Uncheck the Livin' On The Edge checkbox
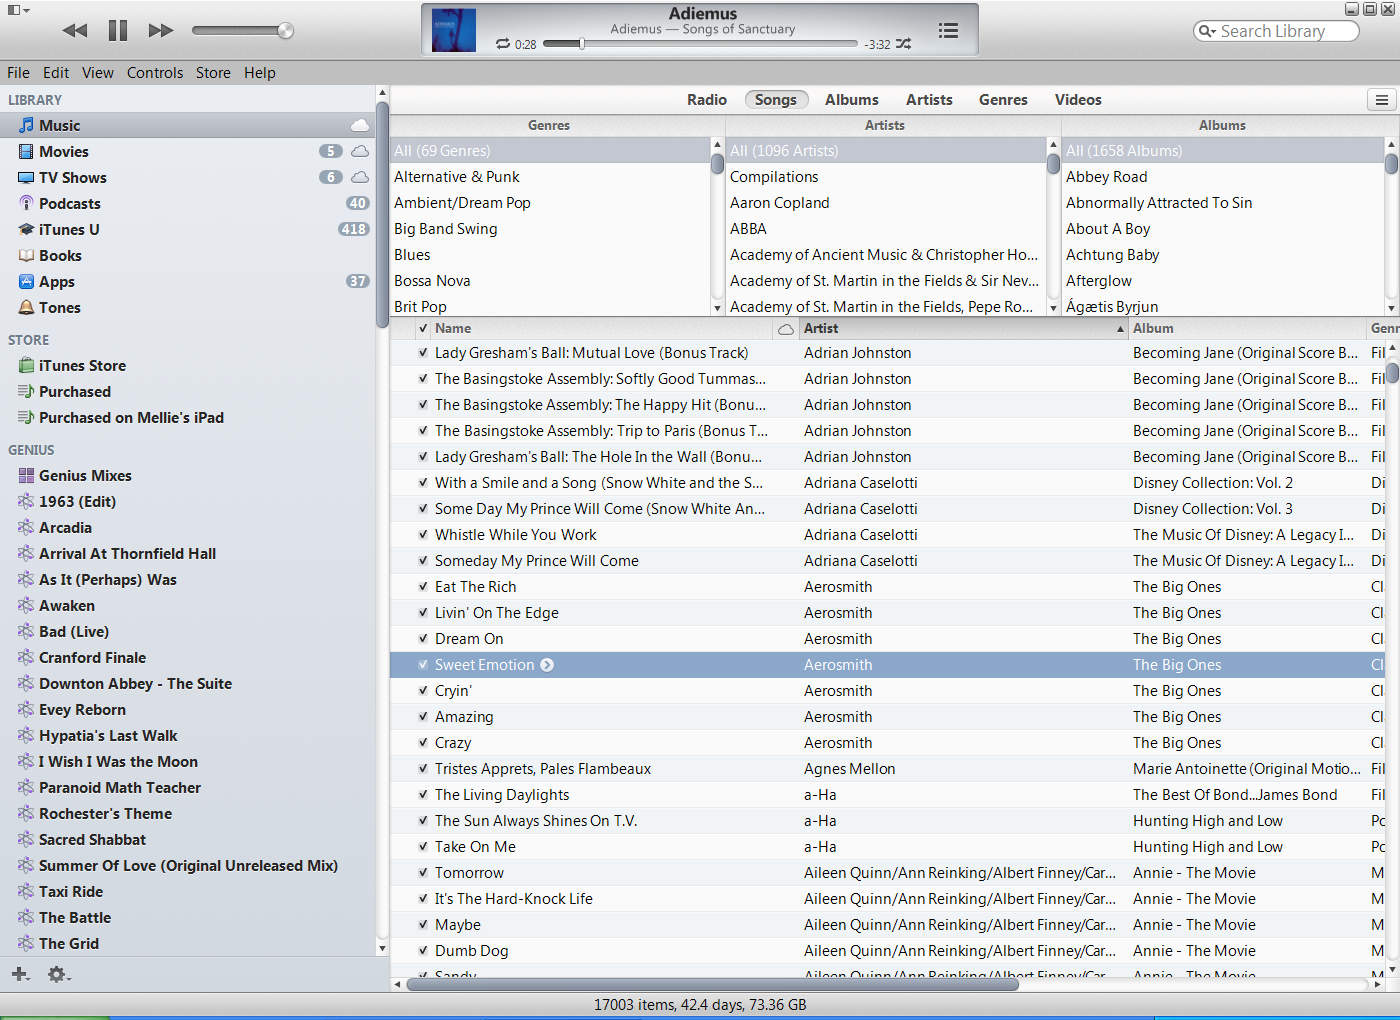 point(423,612)
